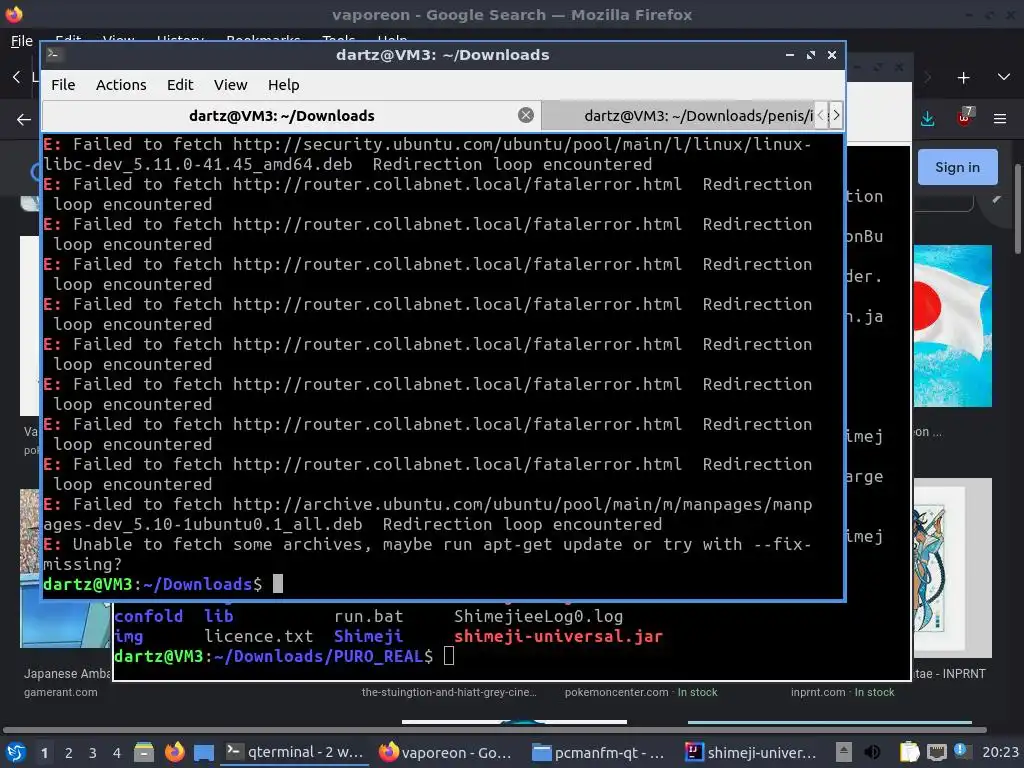Viewport: 1024px width, 768px height.
Task: Open the Actions menu in qterminal
Action: tap(121, 85)
